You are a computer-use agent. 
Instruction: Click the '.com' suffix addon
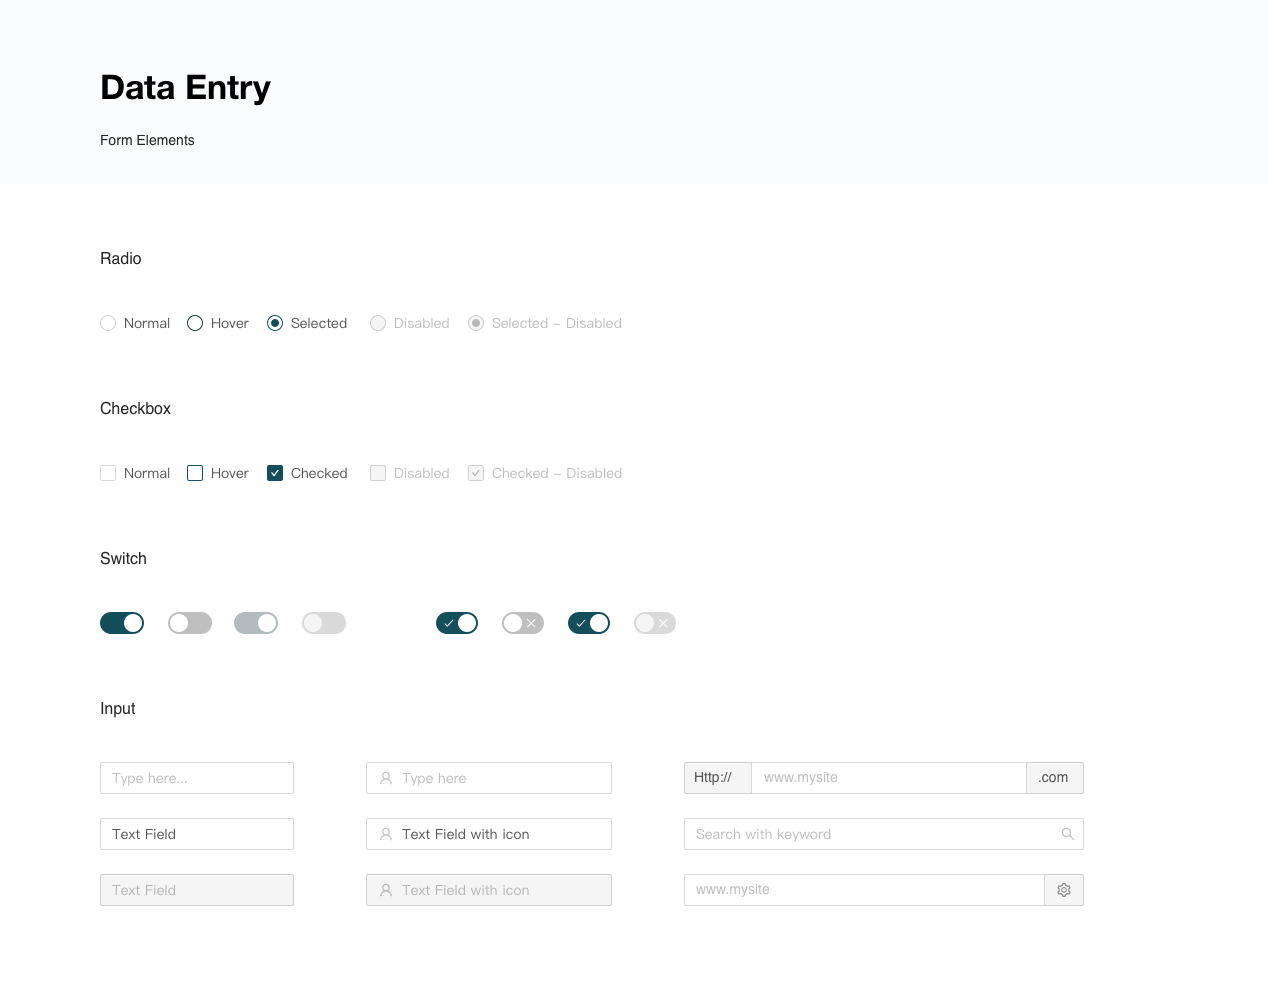click(x=1054, y=778)
